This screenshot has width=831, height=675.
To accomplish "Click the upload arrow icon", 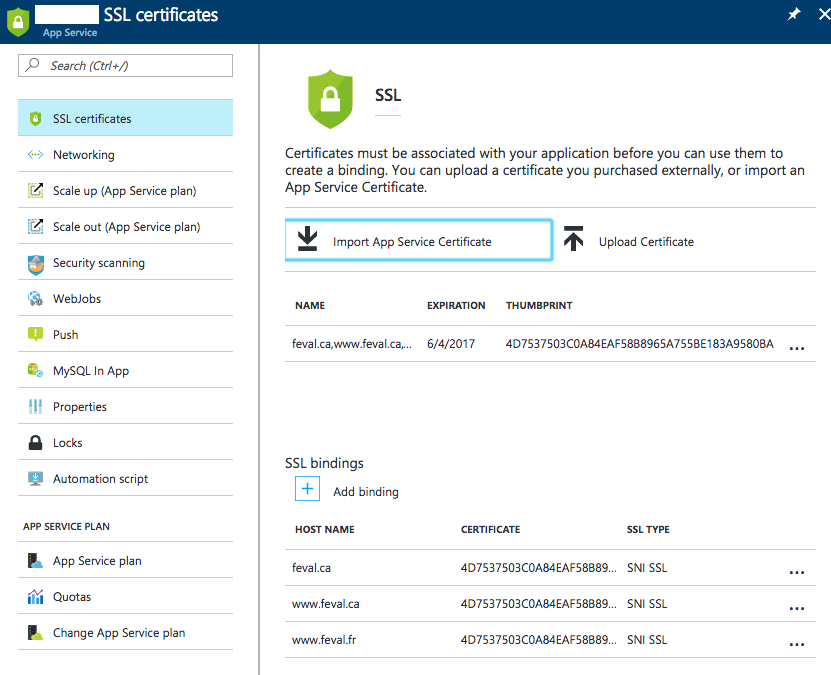I will [x=573, y=238].
